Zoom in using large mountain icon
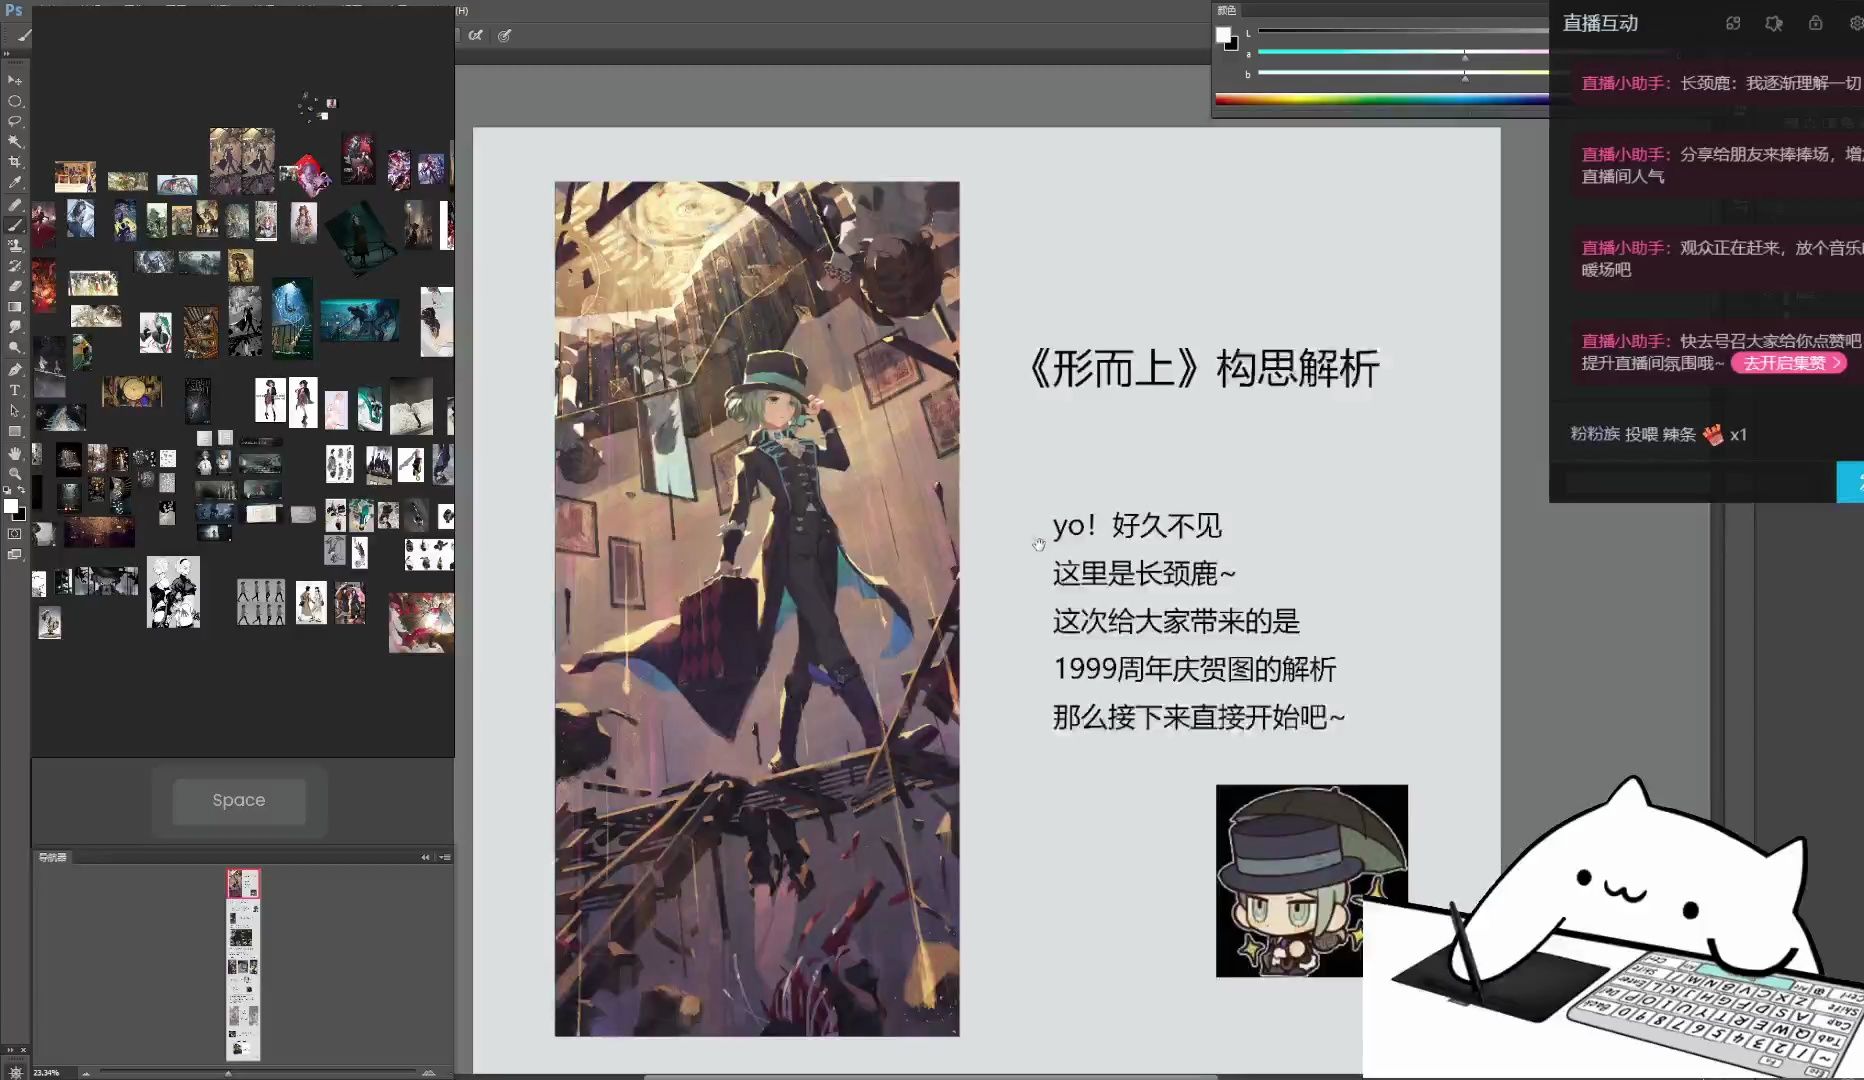This screenshot has height=1080, width=1864. (x=429, y=1073)
